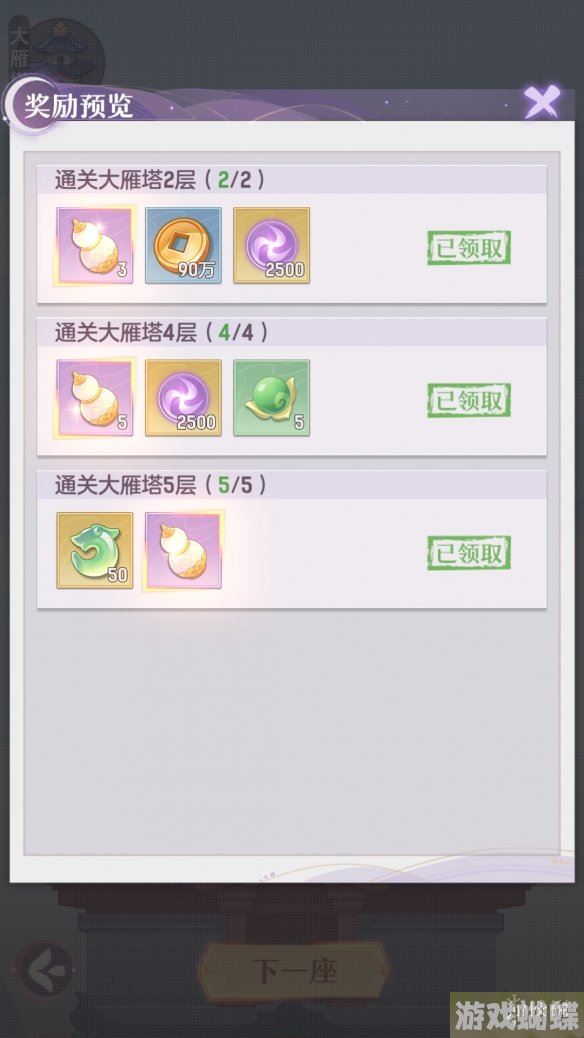Tap the green pearl reward with quantity 5
The height and width of the screenshot is (1038, 584).
[271, 398]
